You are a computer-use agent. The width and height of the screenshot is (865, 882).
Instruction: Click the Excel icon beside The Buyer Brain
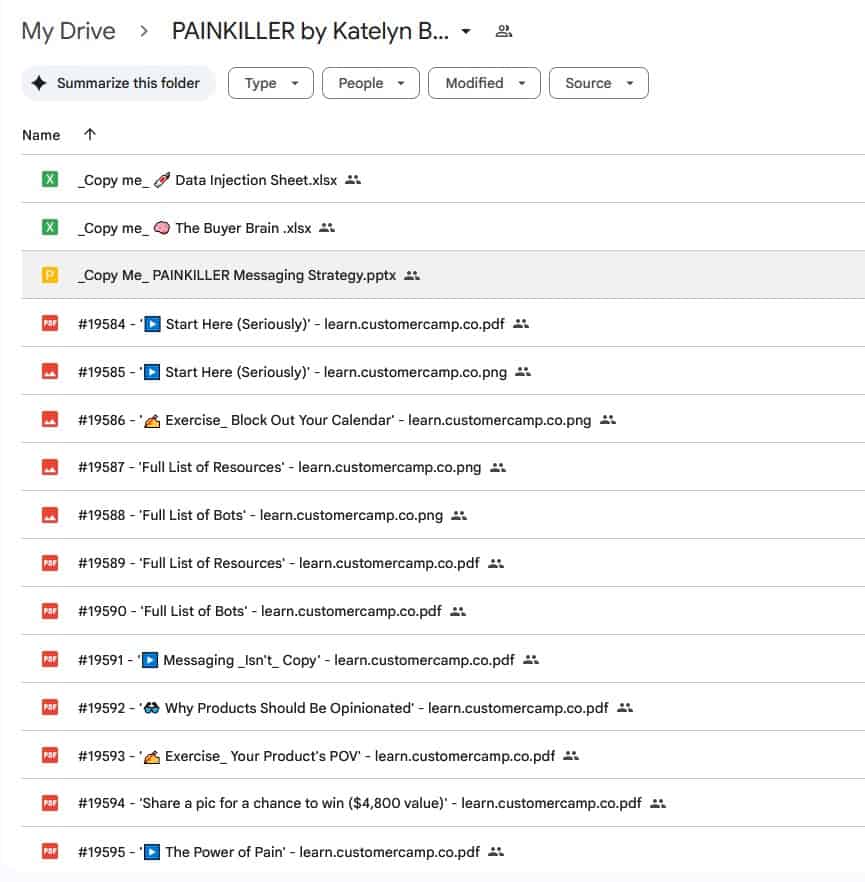[x=50, y=228]
